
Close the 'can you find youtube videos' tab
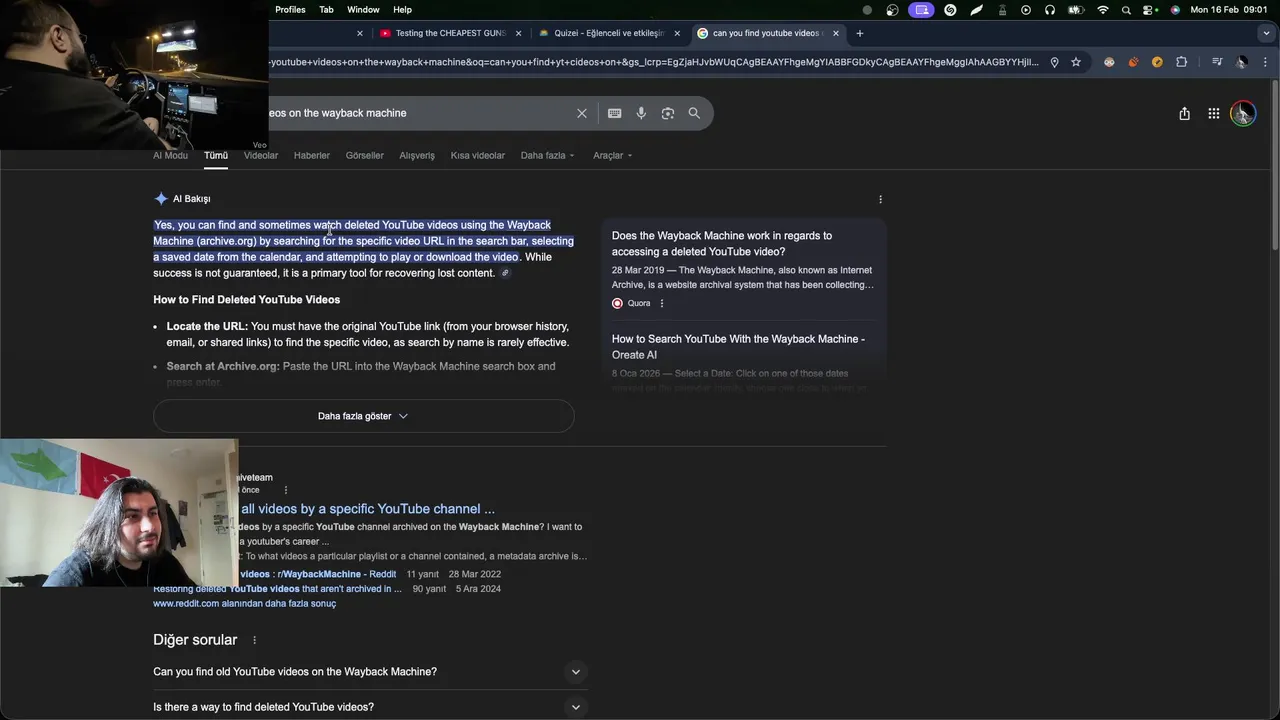tap(836, 33)
